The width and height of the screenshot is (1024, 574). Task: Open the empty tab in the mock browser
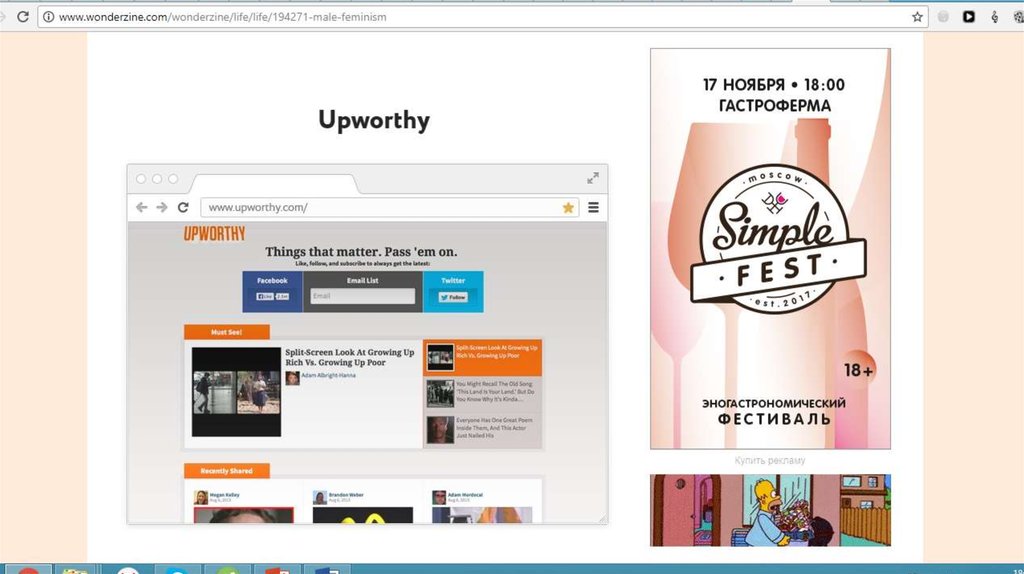274,184
